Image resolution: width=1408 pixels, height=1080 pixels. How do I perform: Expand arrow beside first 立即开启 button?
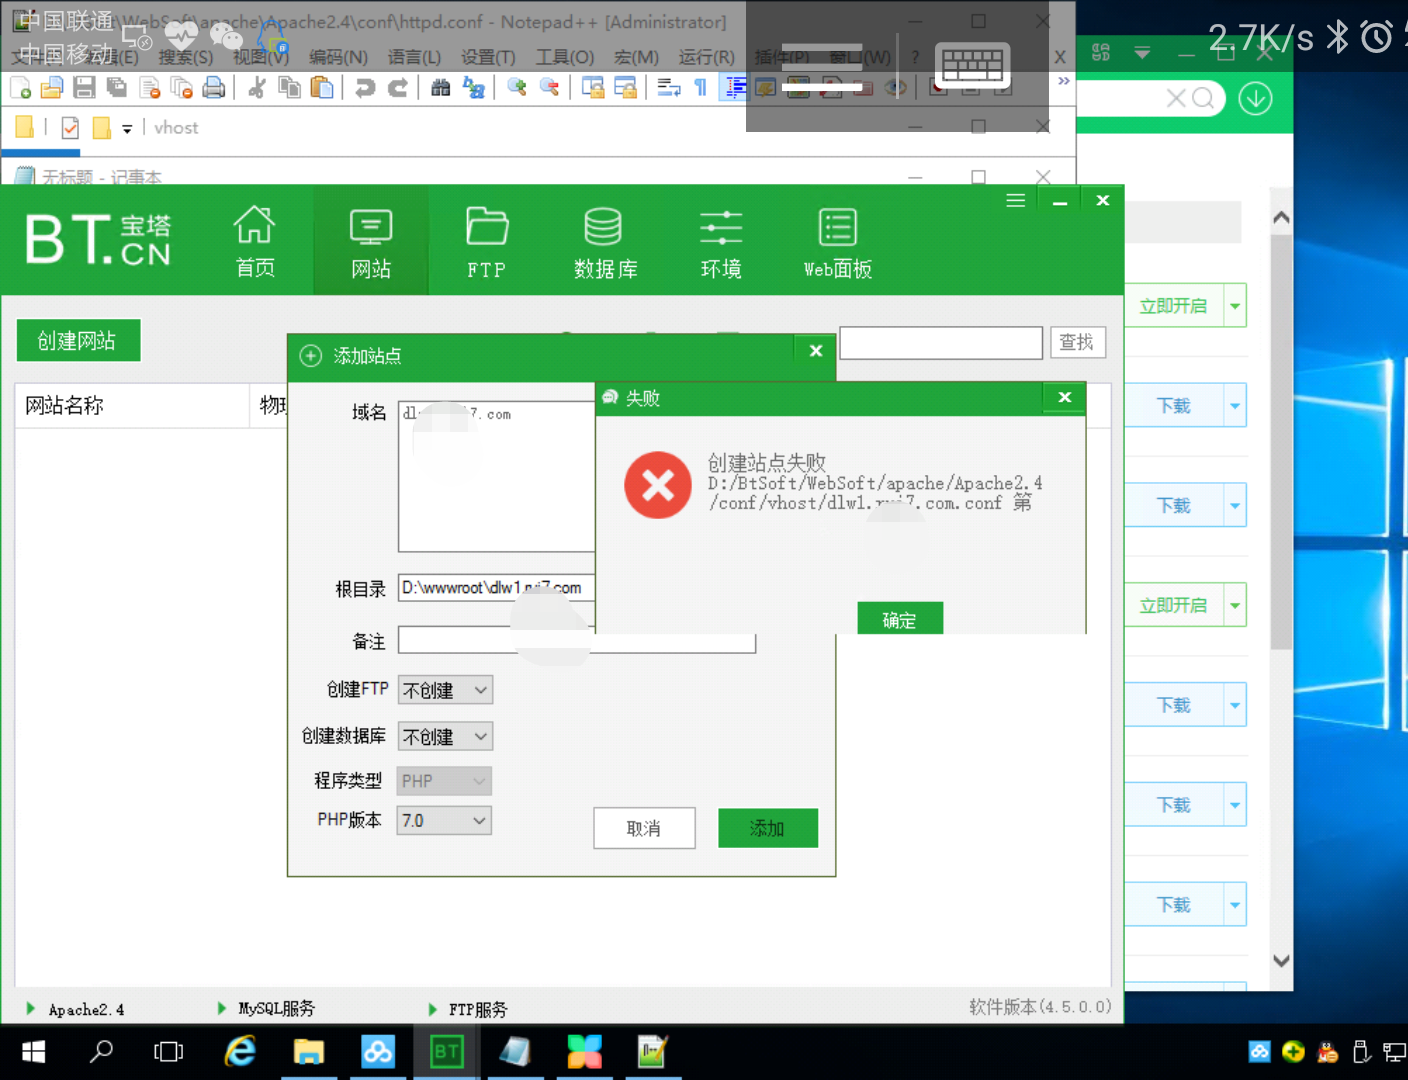pos(1235,306)
